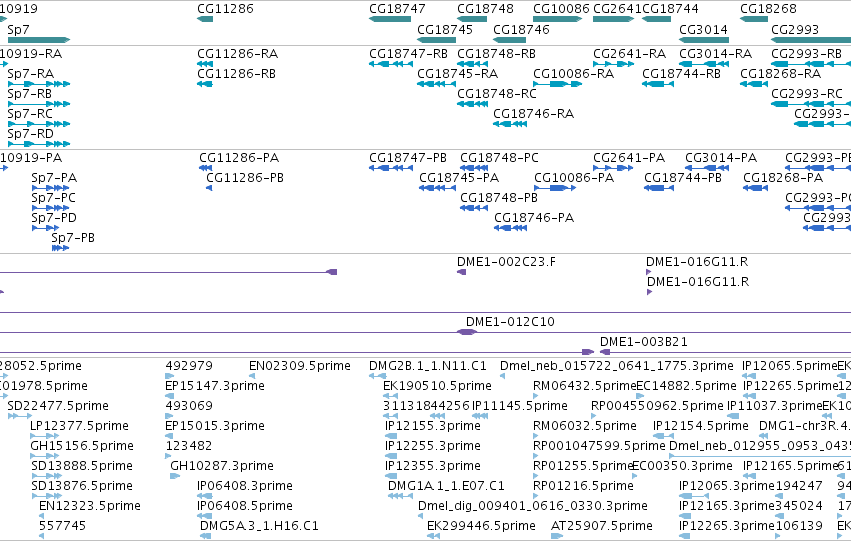Click the CG18268-RA transcript
The height and width of the screenshot is (541, 851).
[x=781, y=74]
